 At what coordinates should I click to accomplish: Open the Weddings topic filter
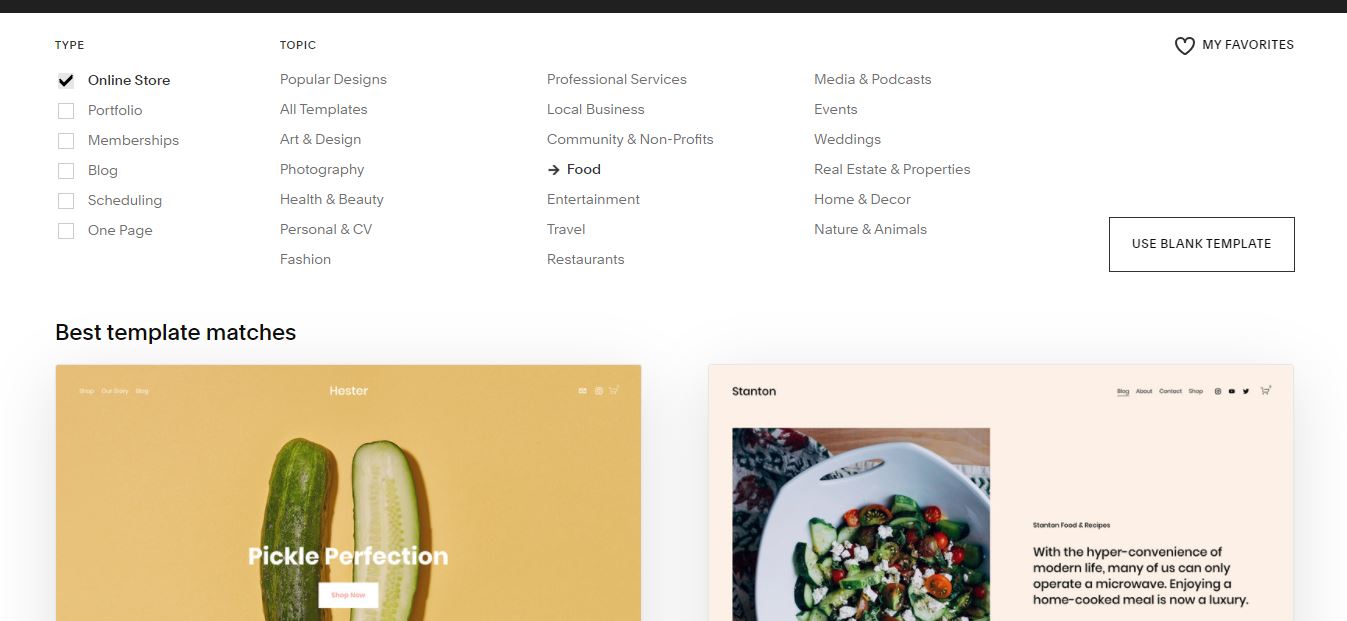[x=847, y=139]
